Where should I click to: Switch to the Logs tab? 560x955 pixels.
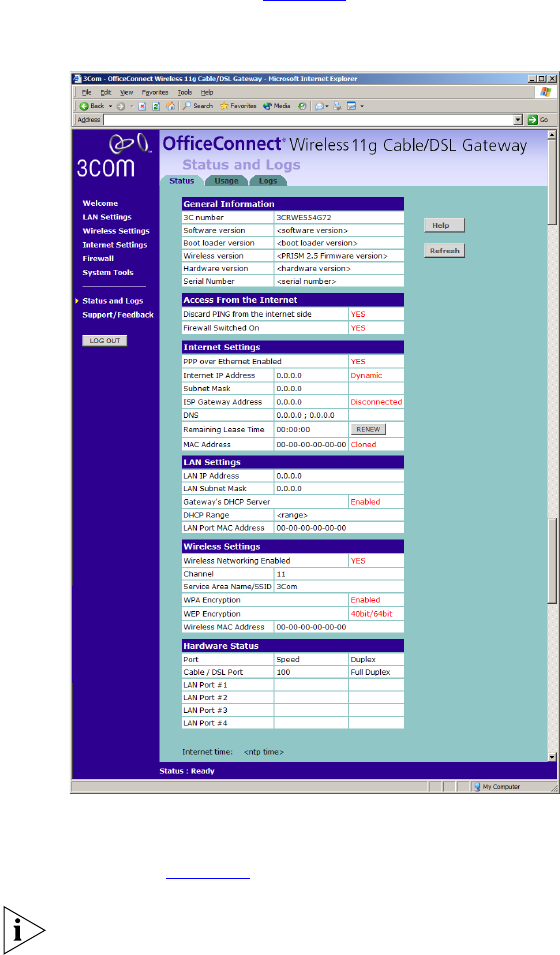[x=268, y=181]
